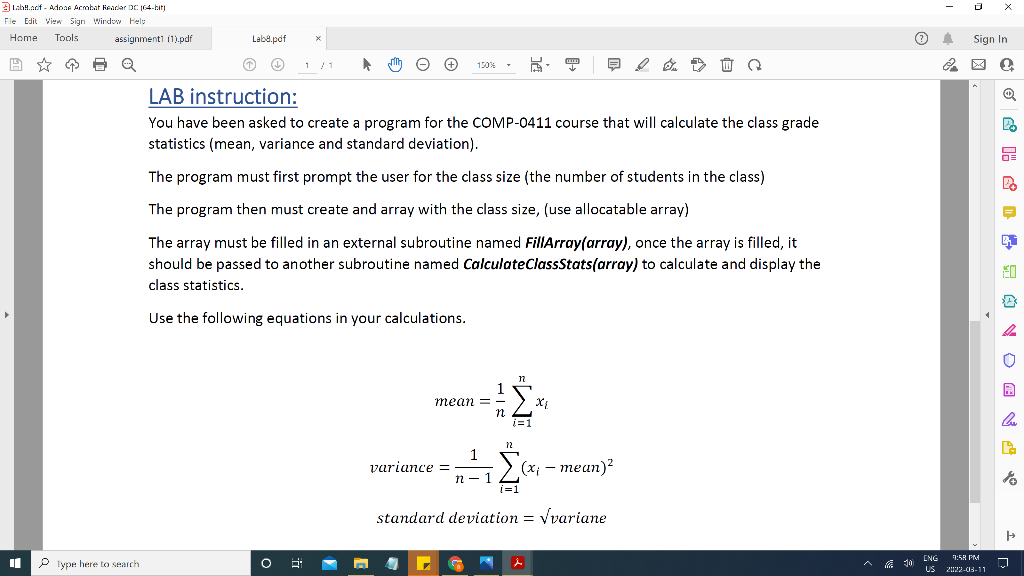Open the Comment tool in right pane
This screenshot has height=576, width=1024.
click(1010, 213)
